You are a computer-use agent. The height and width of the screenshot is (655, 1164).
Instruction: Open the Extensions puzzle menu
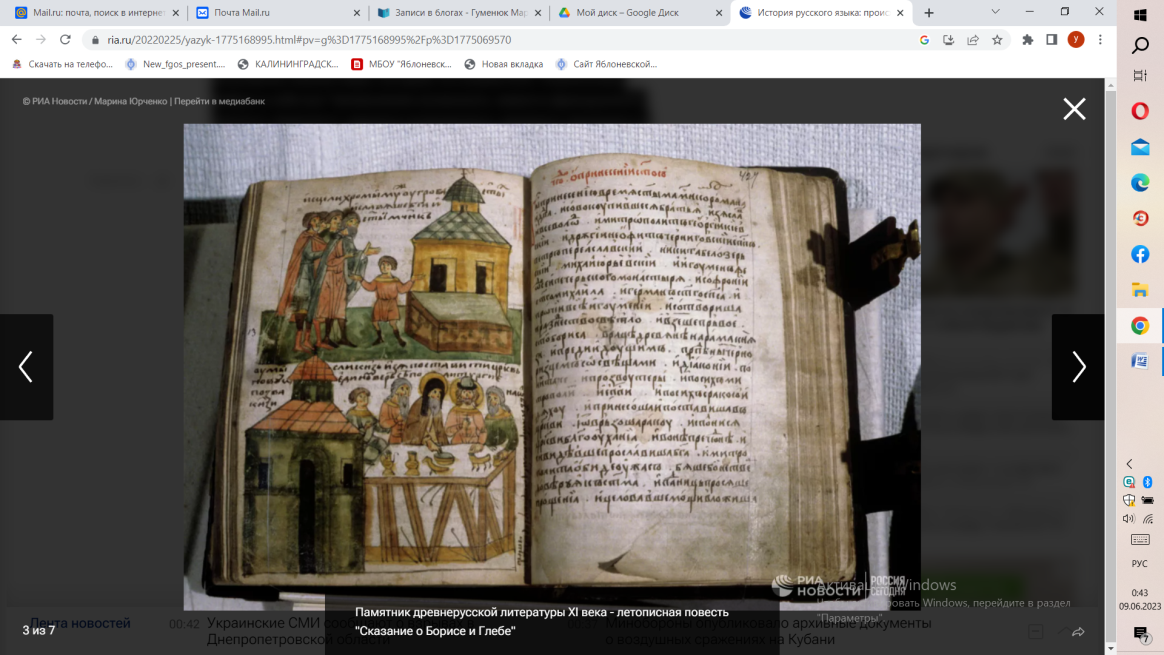1027,40
